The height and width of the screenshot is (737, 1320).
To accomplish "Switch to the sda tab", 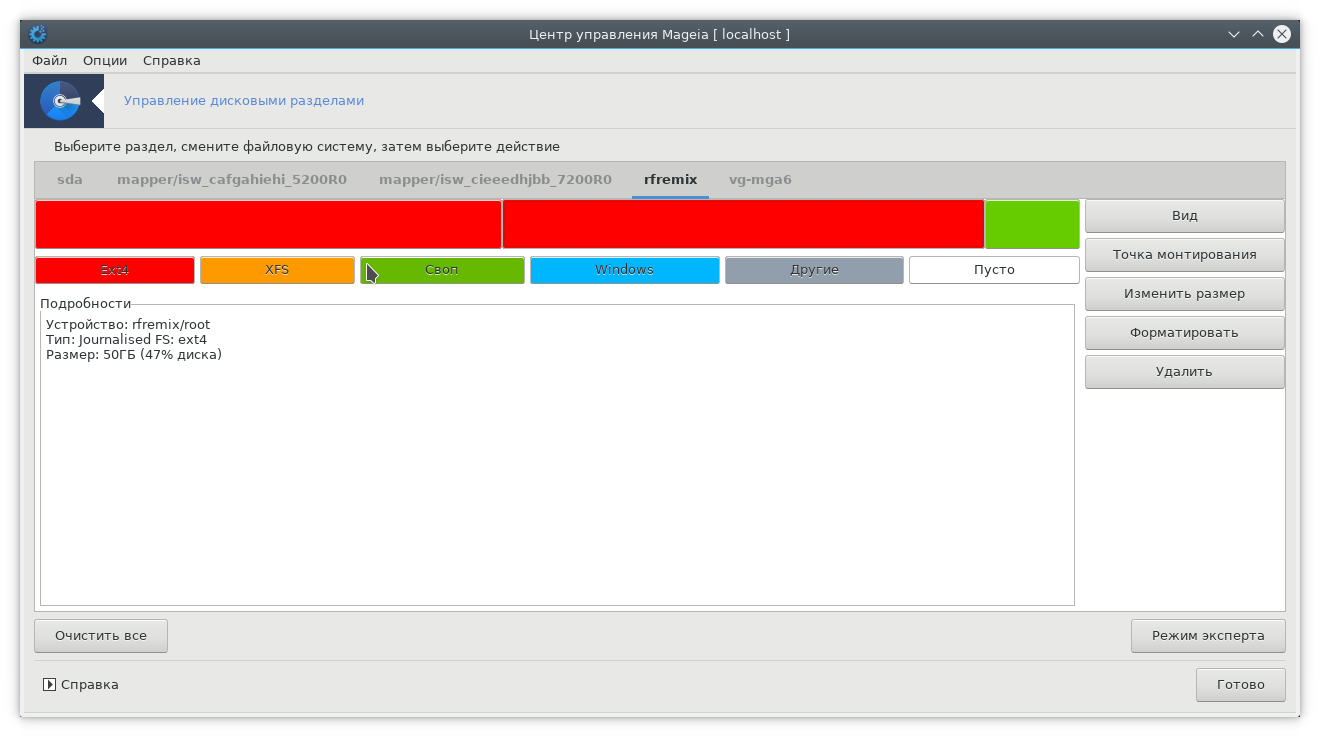I will point(70,180).
